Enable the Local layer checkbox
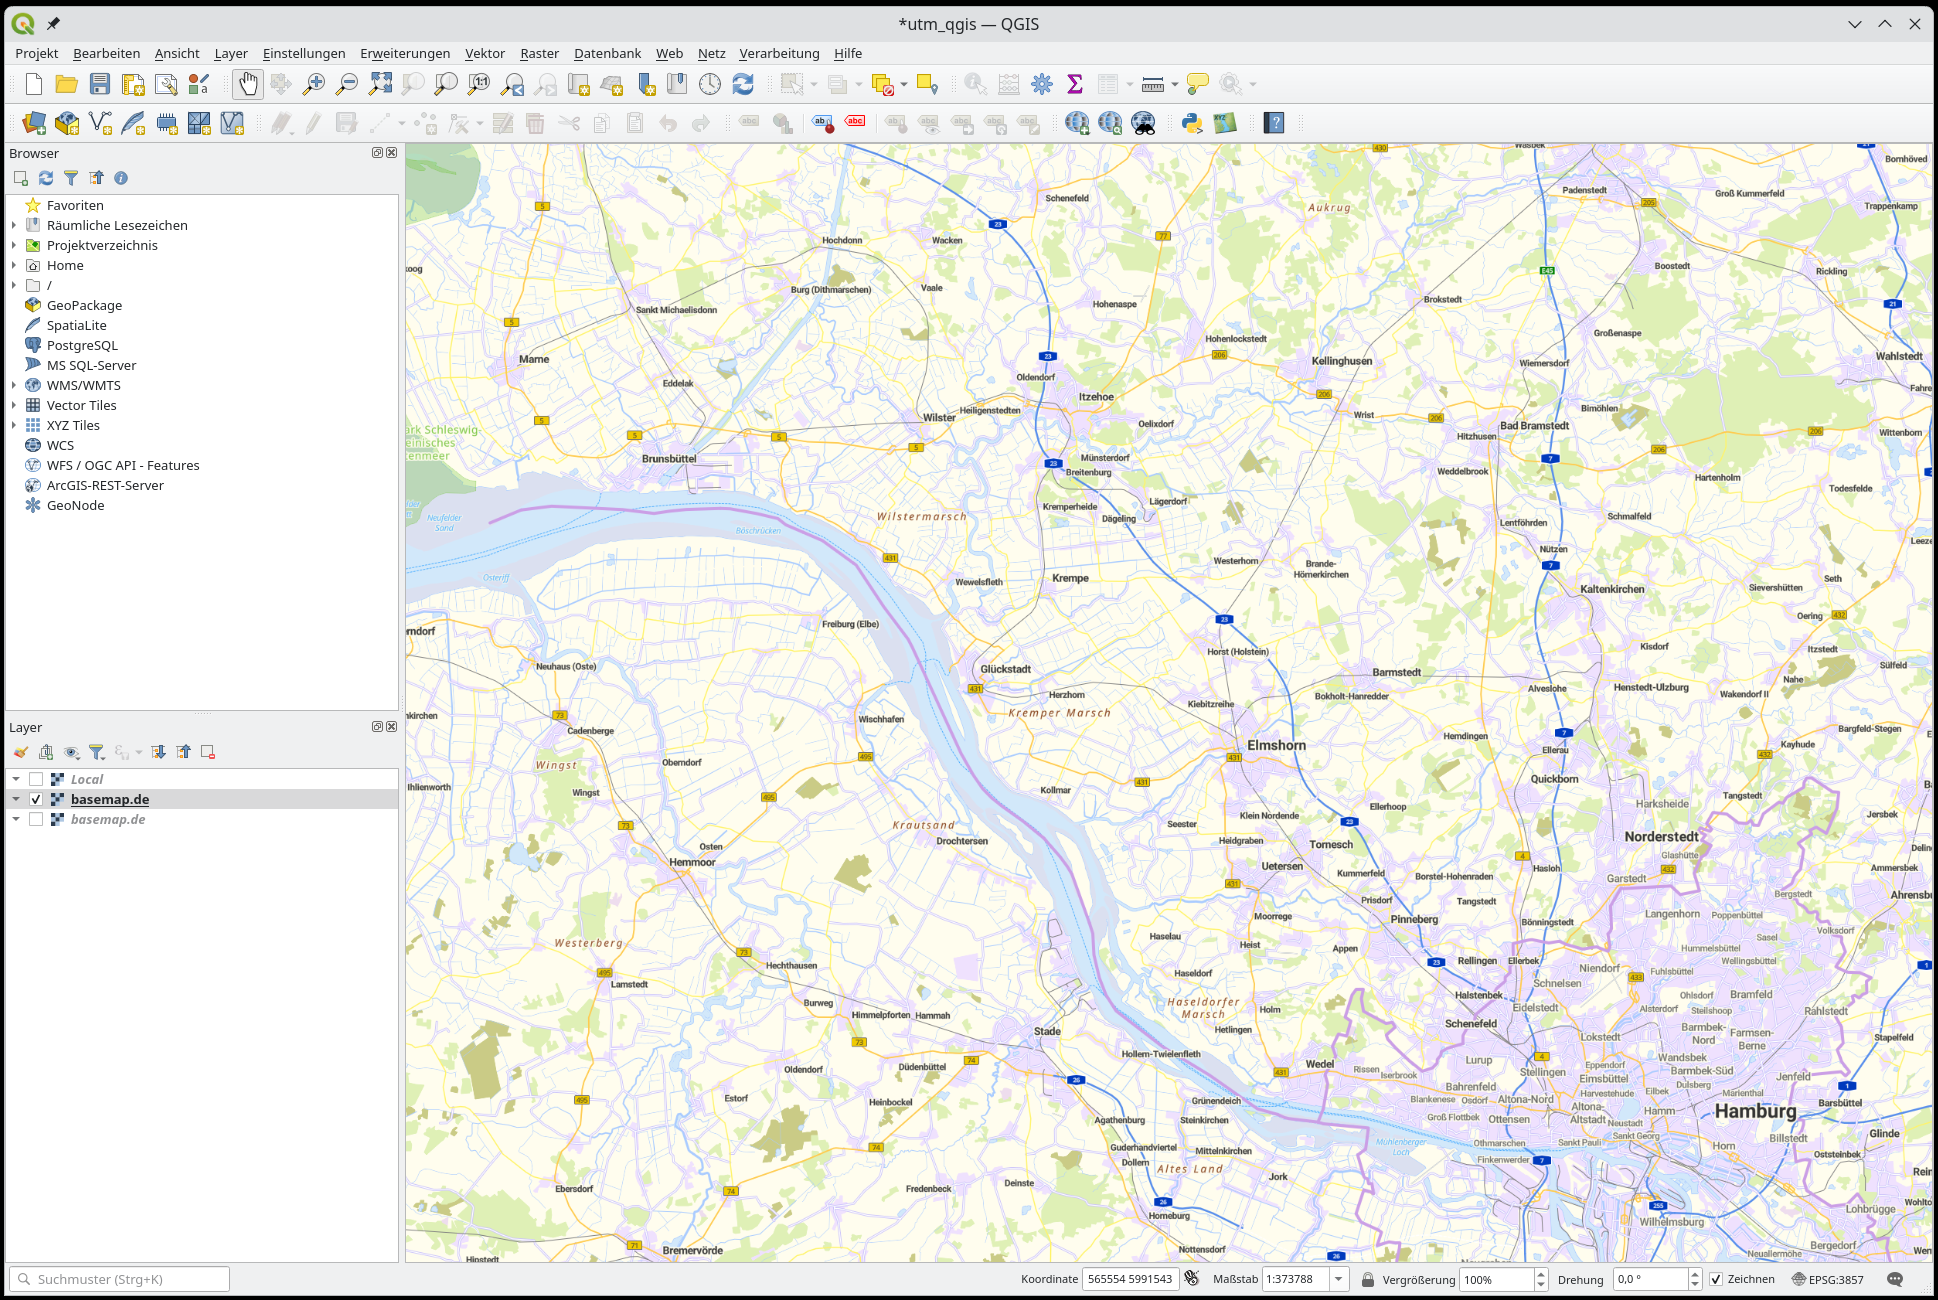Image resolution: width=1938 pixels, height=1300 pixels. coord(36,779)
